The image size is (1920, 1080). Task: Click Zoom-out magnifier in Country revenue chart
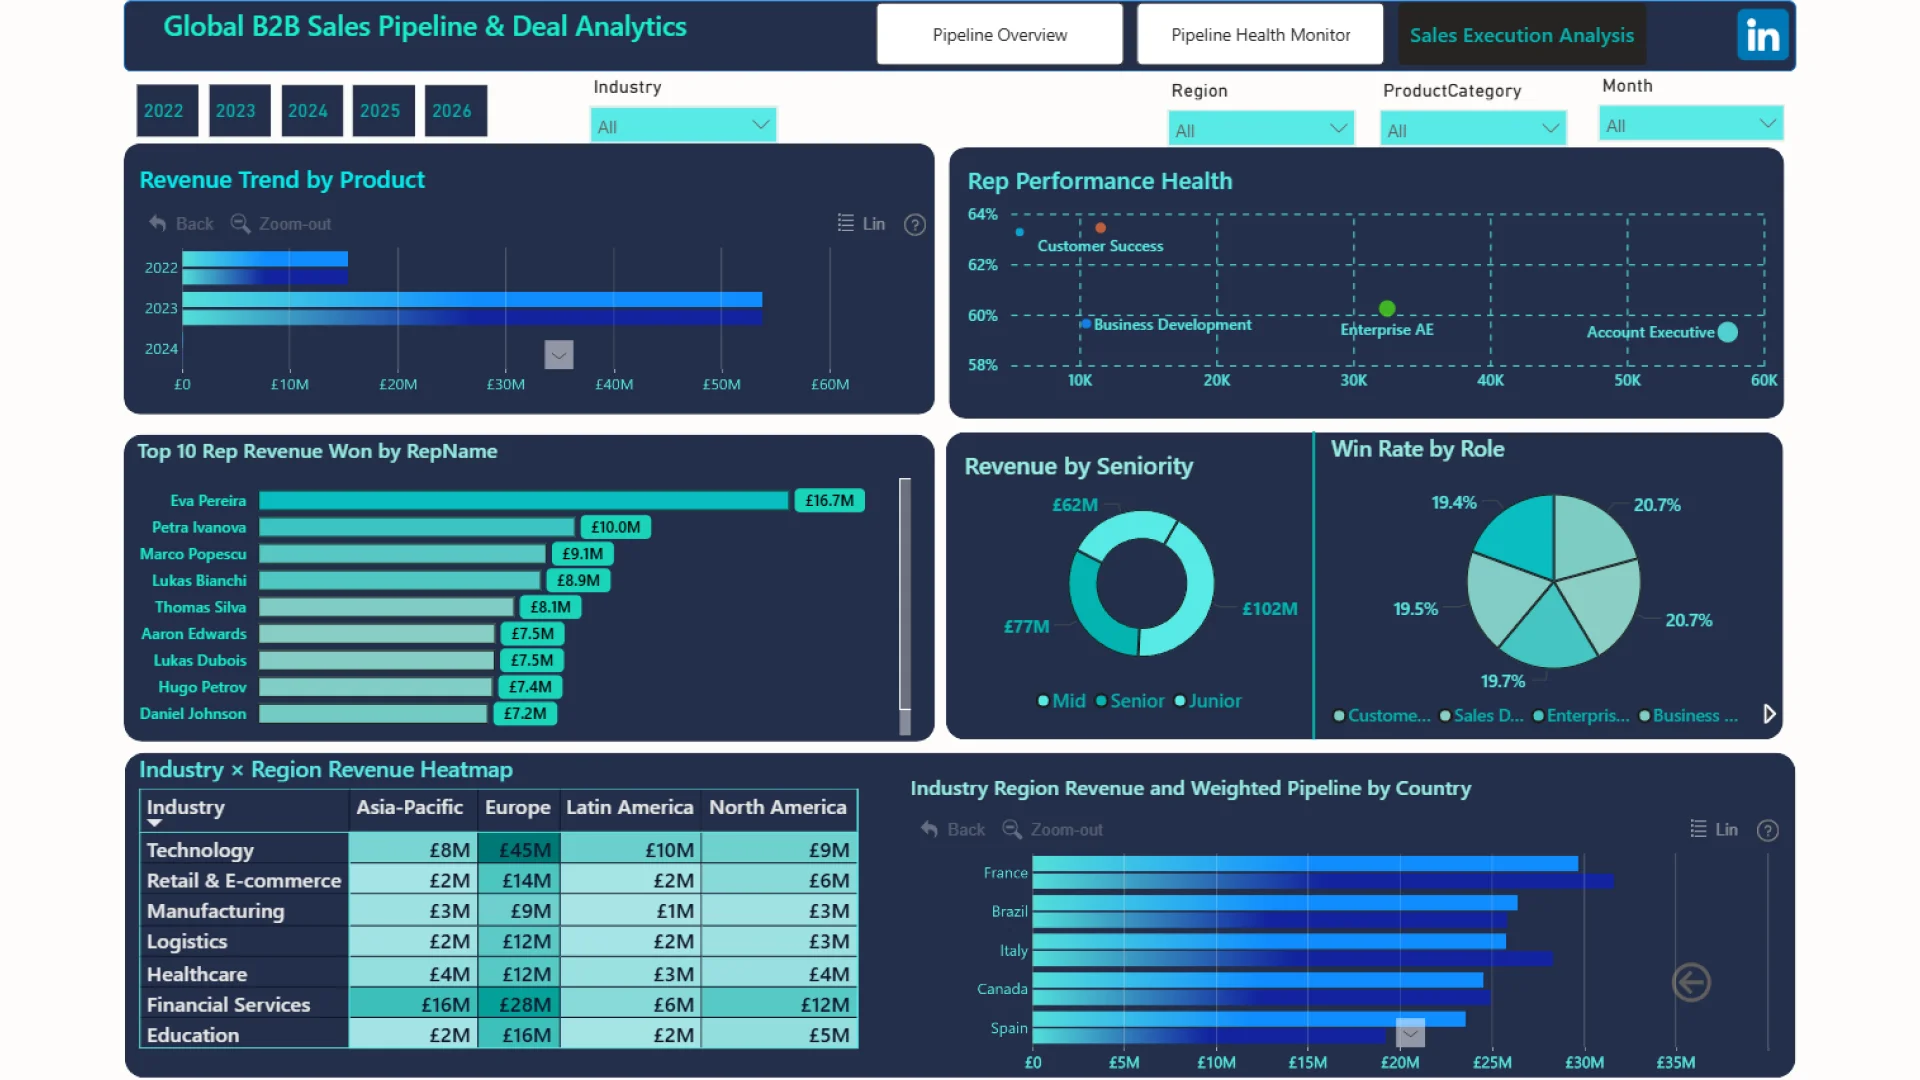pos(1012,830)
